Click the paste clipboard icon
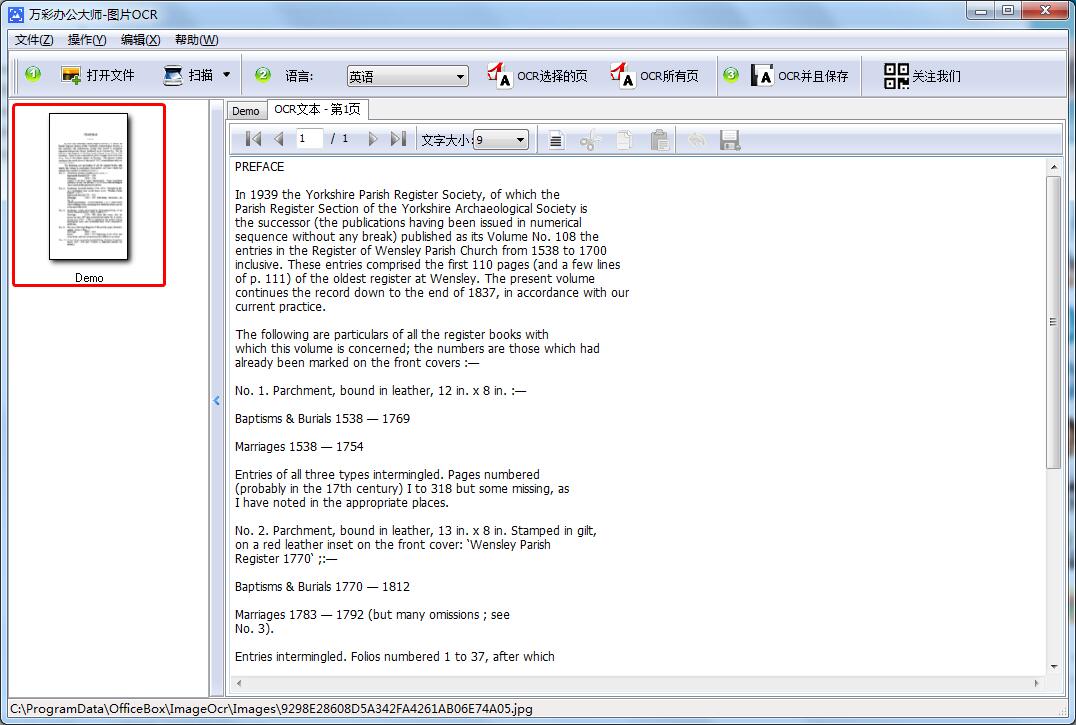Image resolution: width=1076 pixels, height=725 pixels. pyautogui.click(x=659, y=140)
